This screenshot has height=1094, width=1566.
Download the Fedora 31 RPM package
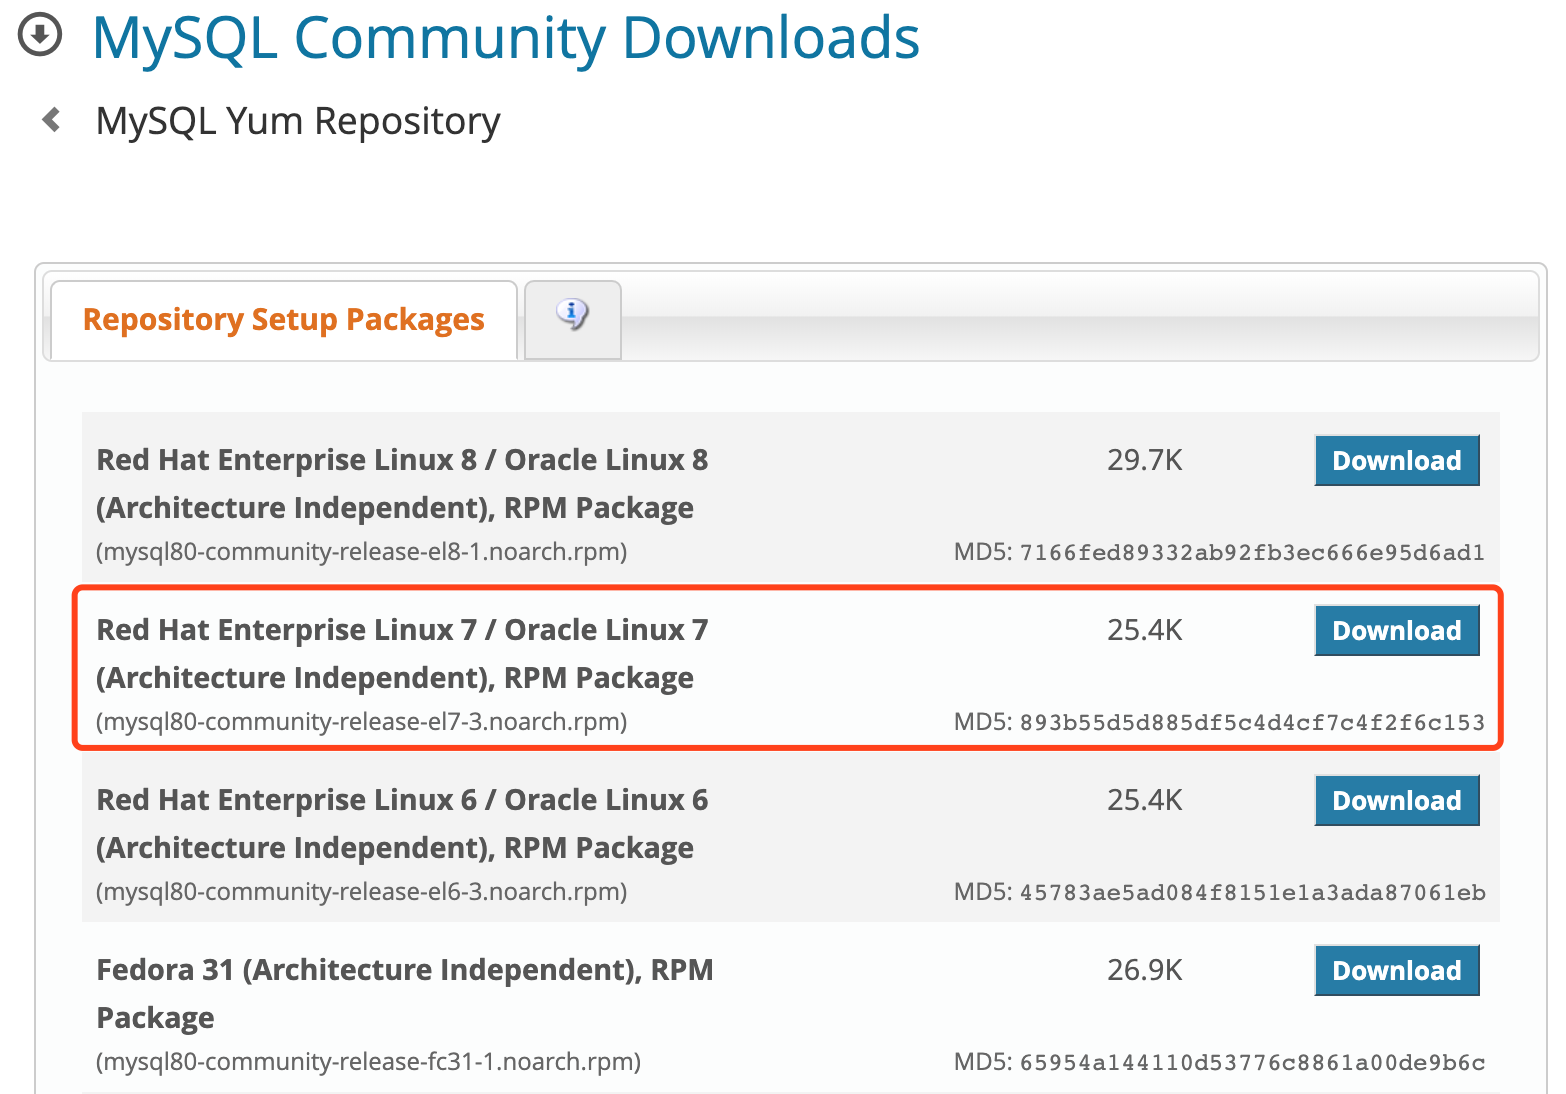click(x=1397, y=970)
